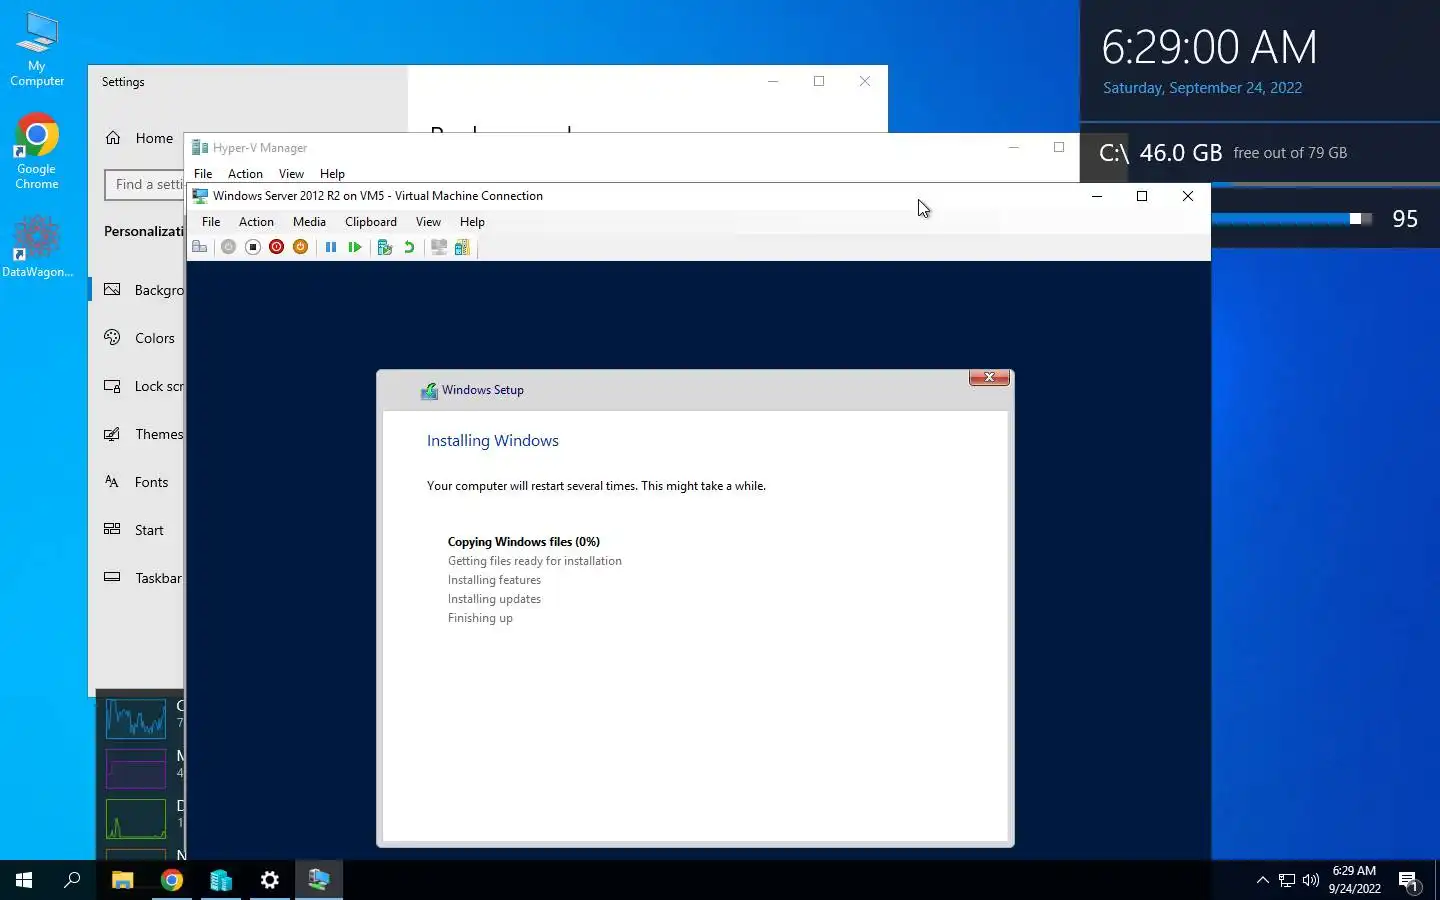
Task: Open Help menu in Hyper-V Manager
Action: click(332, 174)
